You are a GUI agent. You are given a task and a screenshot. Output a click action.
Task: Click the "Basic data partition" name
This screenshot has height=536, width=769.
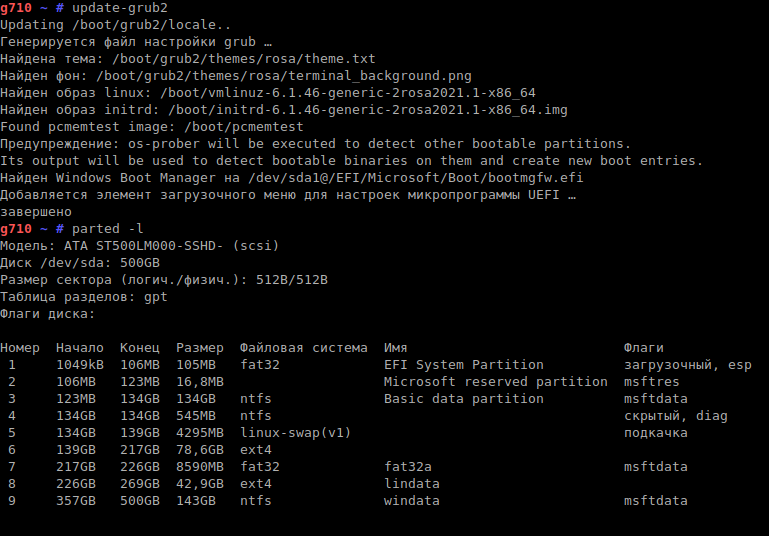coord(464,399)
